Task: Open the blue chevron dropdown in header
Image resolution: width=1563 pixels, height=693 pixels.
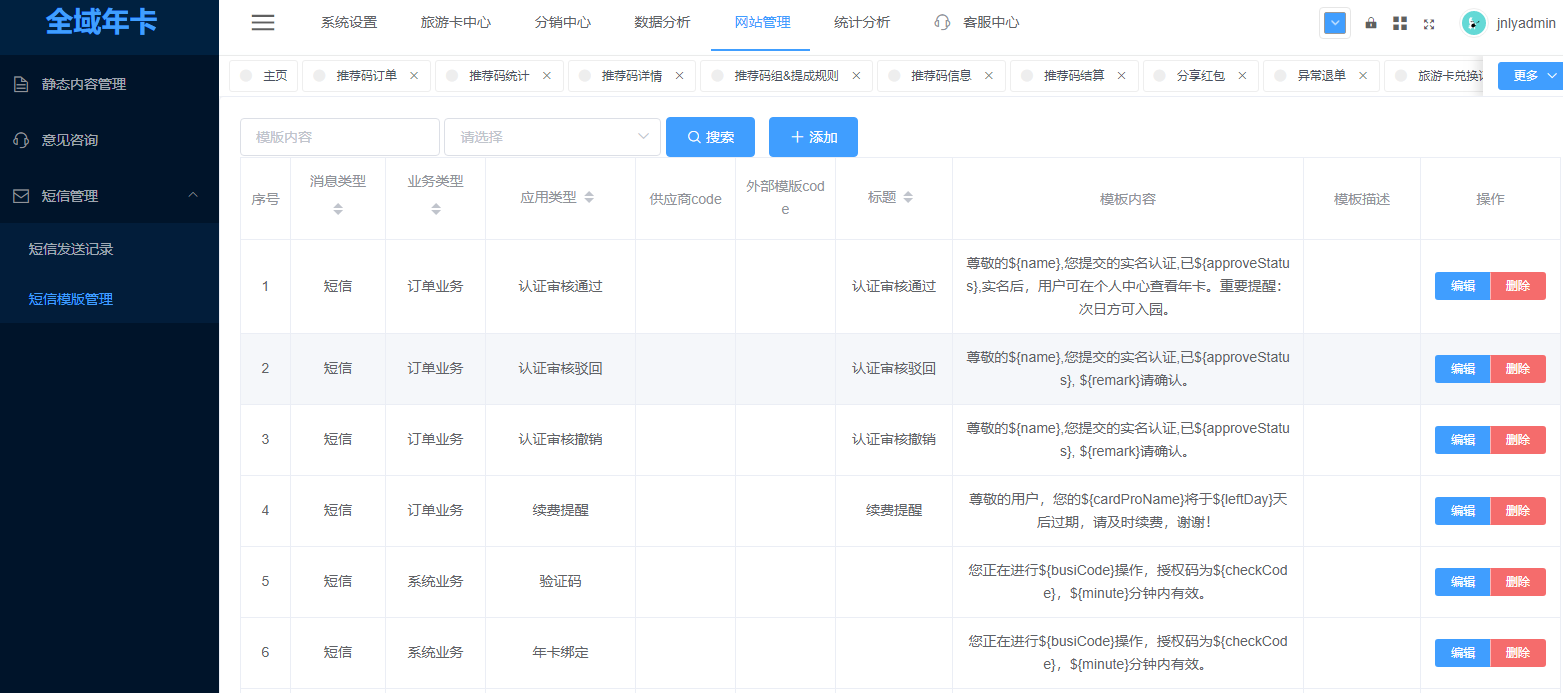Action: pos(1335,23)
